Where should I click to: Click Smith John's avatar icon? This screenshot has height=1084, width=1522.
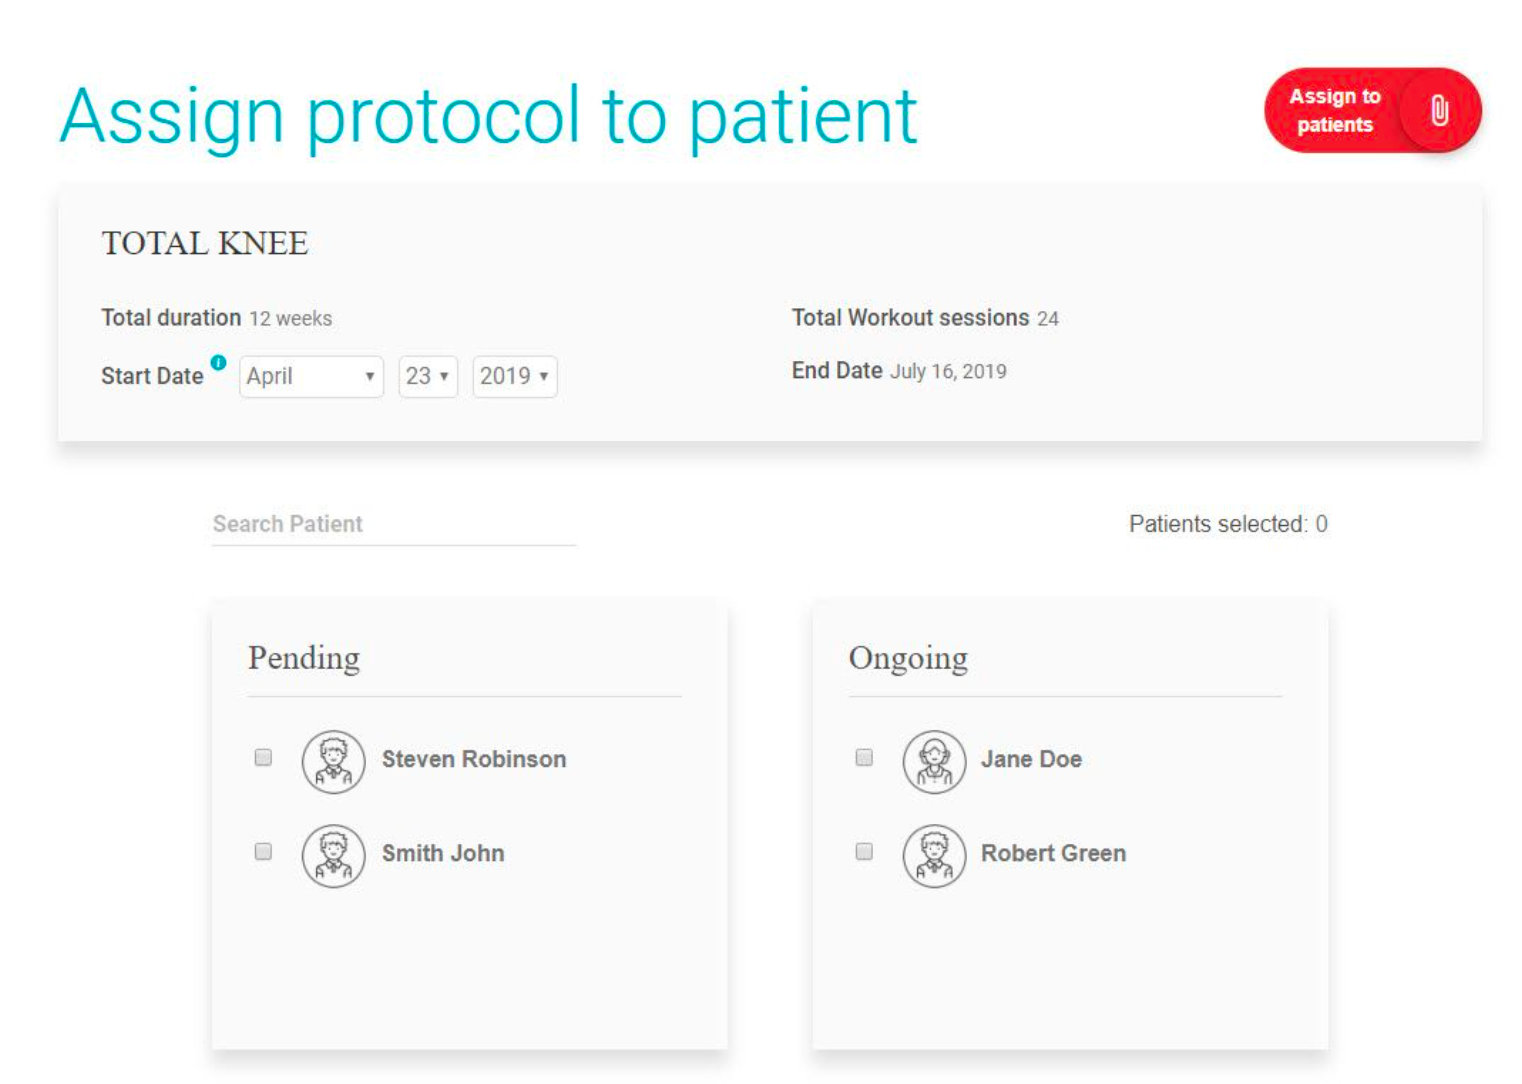coord(333,855)
